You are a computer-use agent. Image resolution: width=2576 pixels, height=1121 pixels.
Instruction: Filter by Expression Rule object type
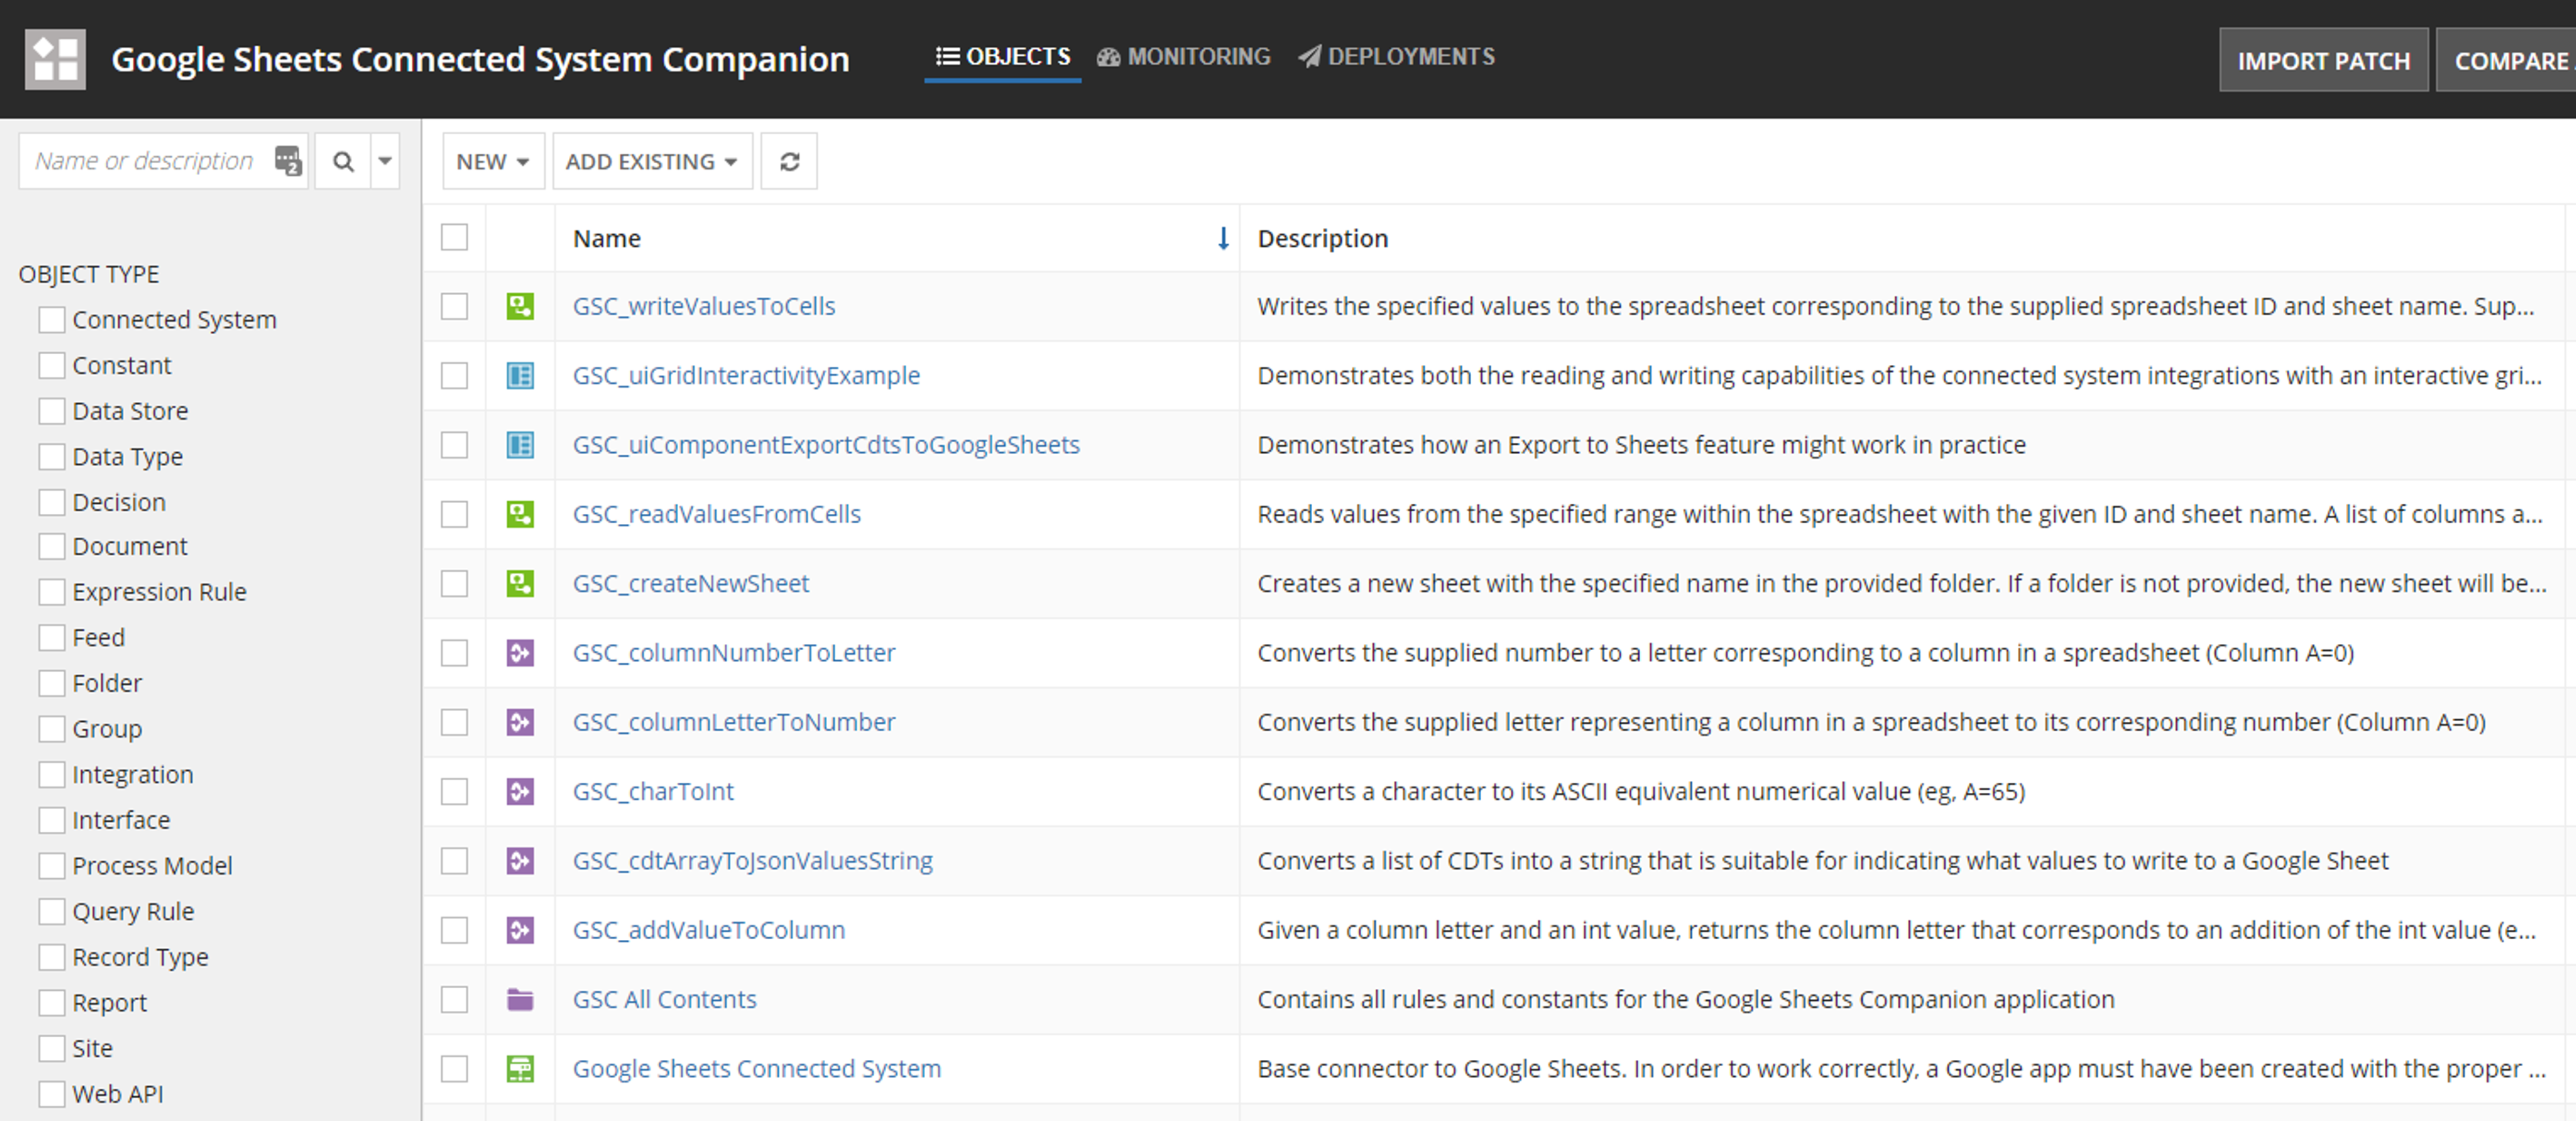52,592
